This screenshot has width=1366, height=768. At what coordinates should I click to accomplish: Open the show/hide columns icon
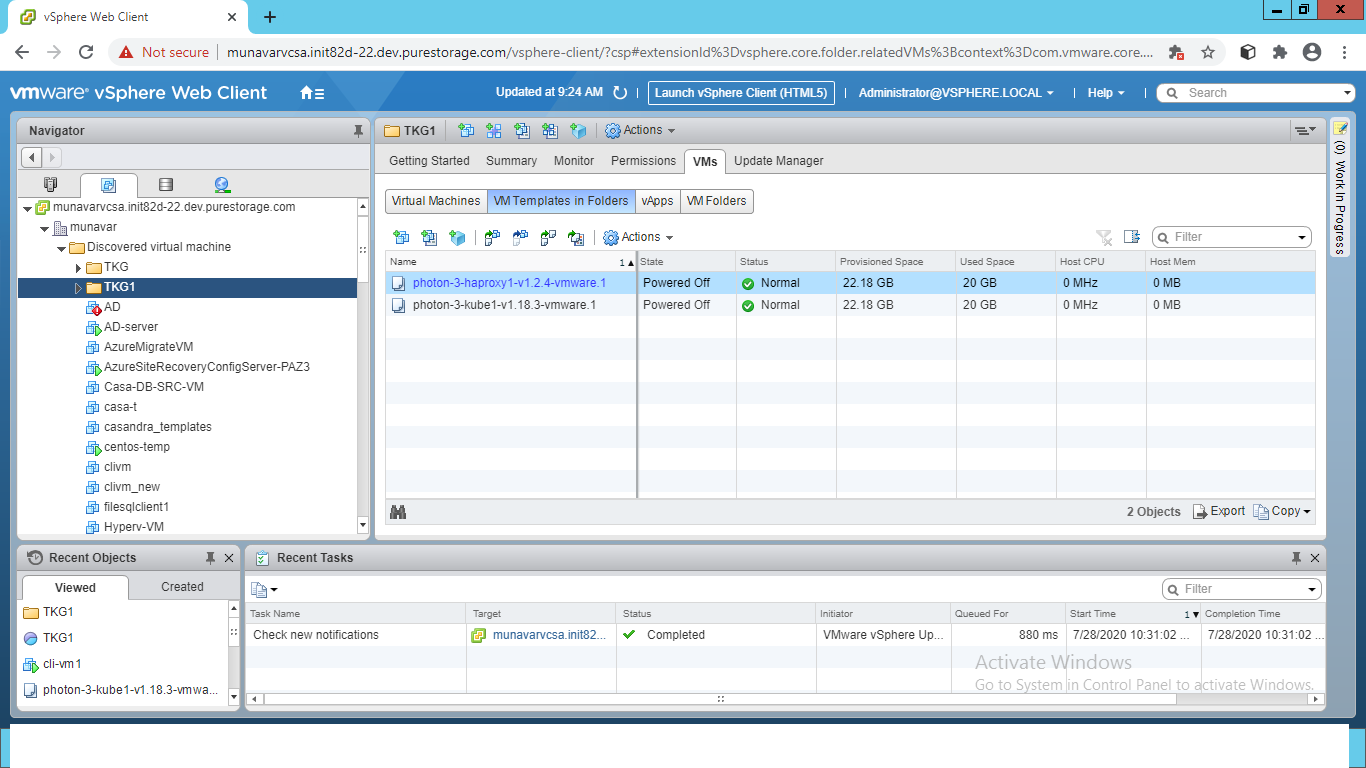tap(1132, 237)
